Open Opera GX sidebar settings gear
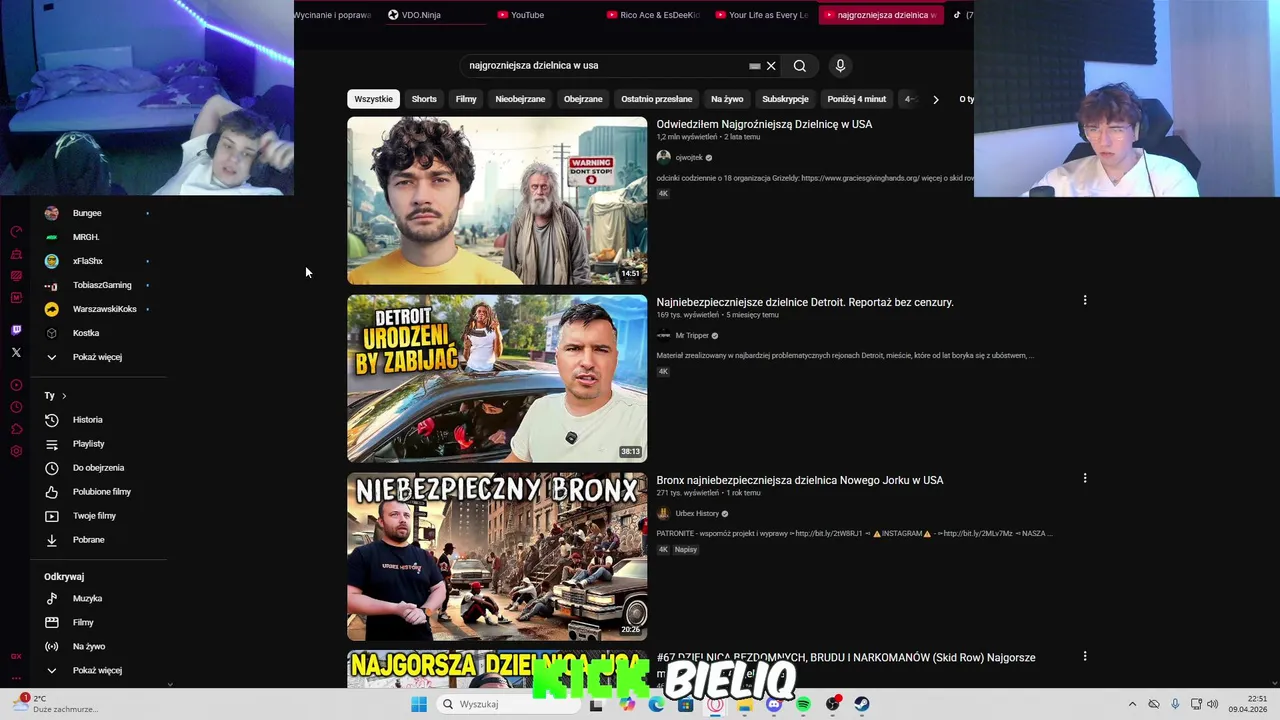 coord(16,451)
